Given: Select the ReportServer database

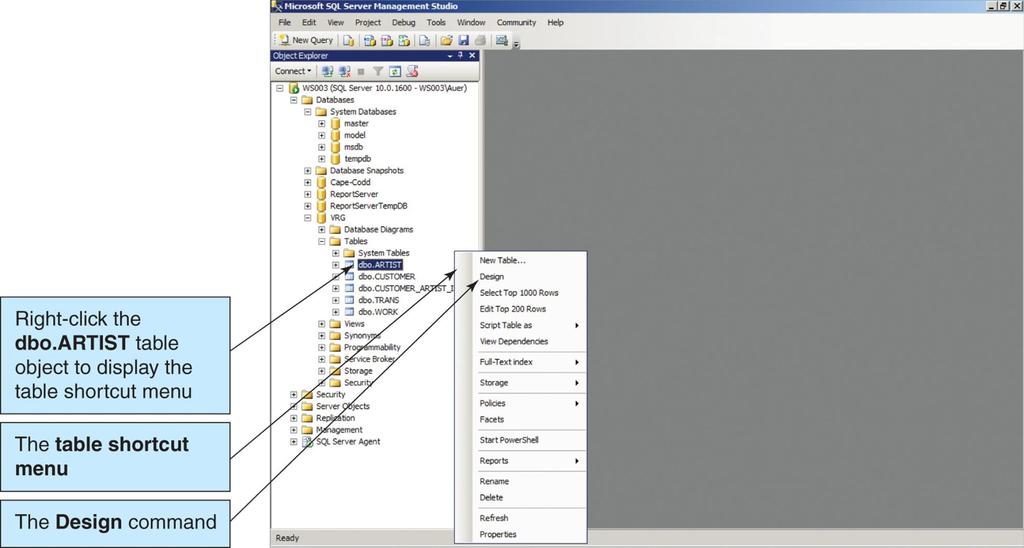Looking at the screenshot, I should point(354,194).
